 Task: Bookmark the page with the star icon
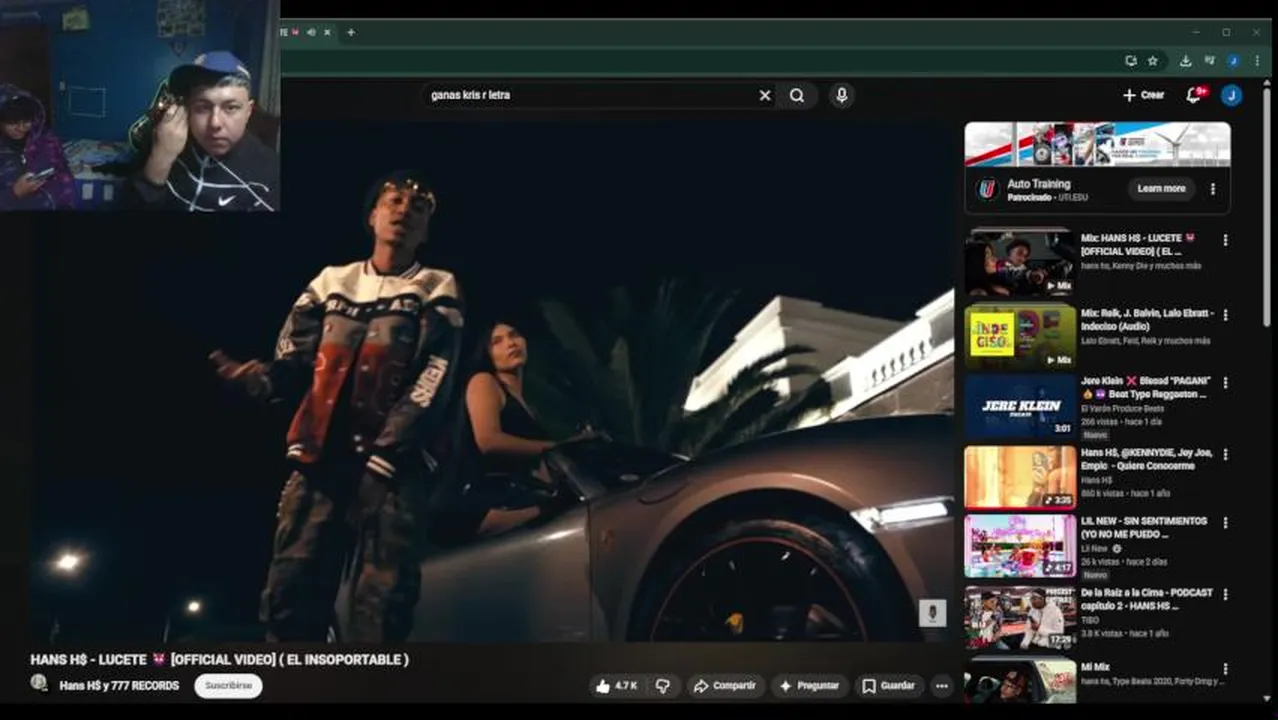point(1153,61)
